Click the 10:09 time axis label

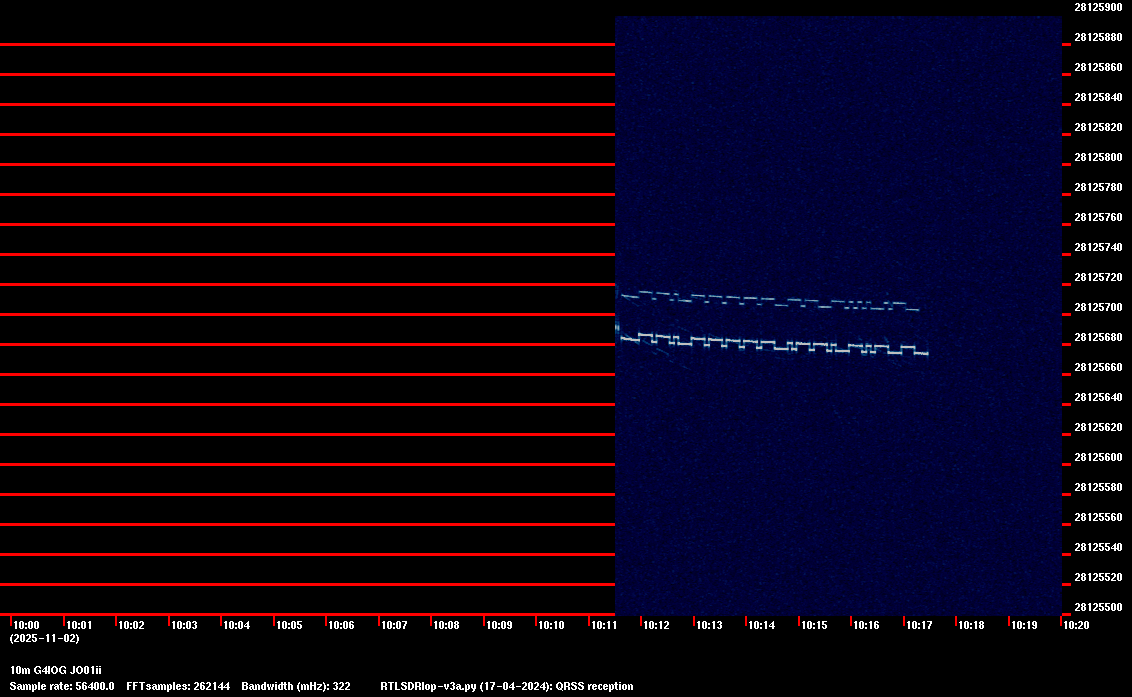(499, 625)
